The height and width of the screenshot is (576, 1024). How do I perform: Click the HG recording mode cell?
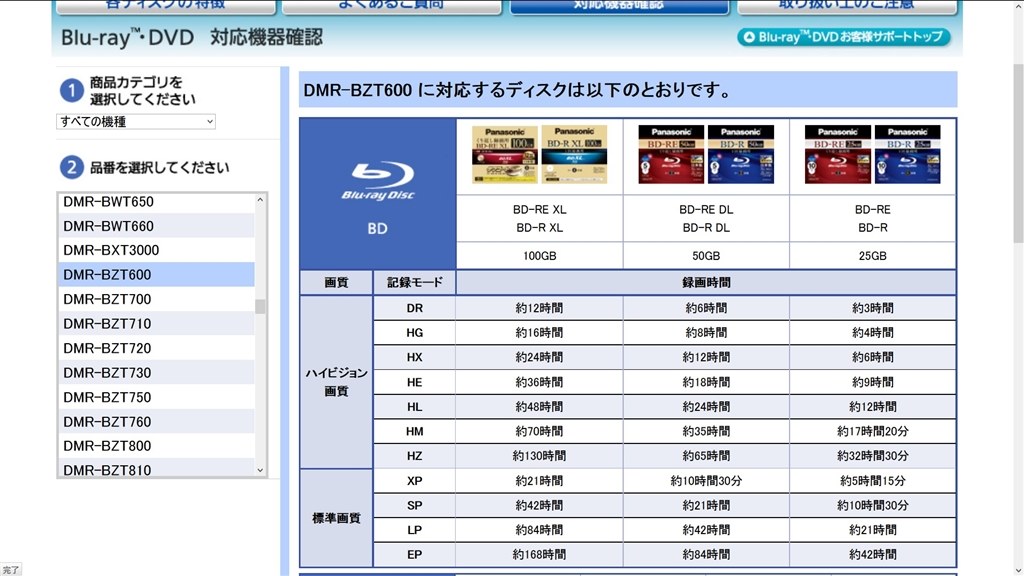click(x=415, y=333)
